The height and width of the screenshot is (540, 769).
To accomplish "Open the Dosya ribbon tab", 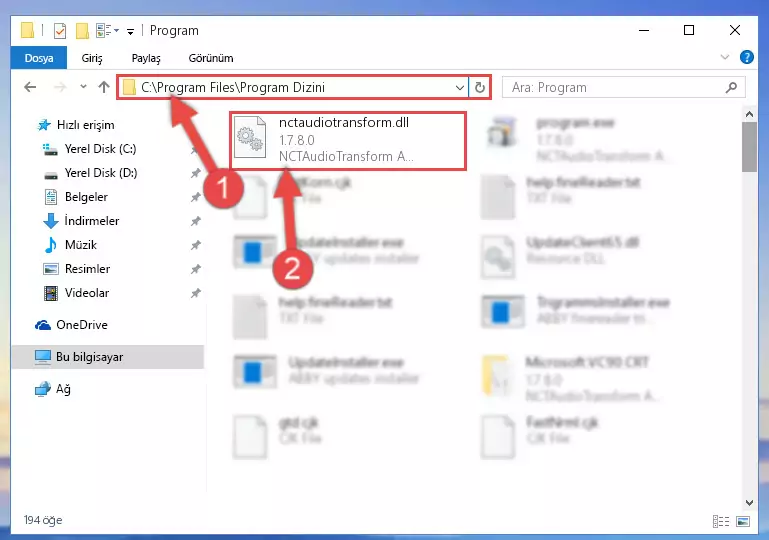I will click(39, 58).
